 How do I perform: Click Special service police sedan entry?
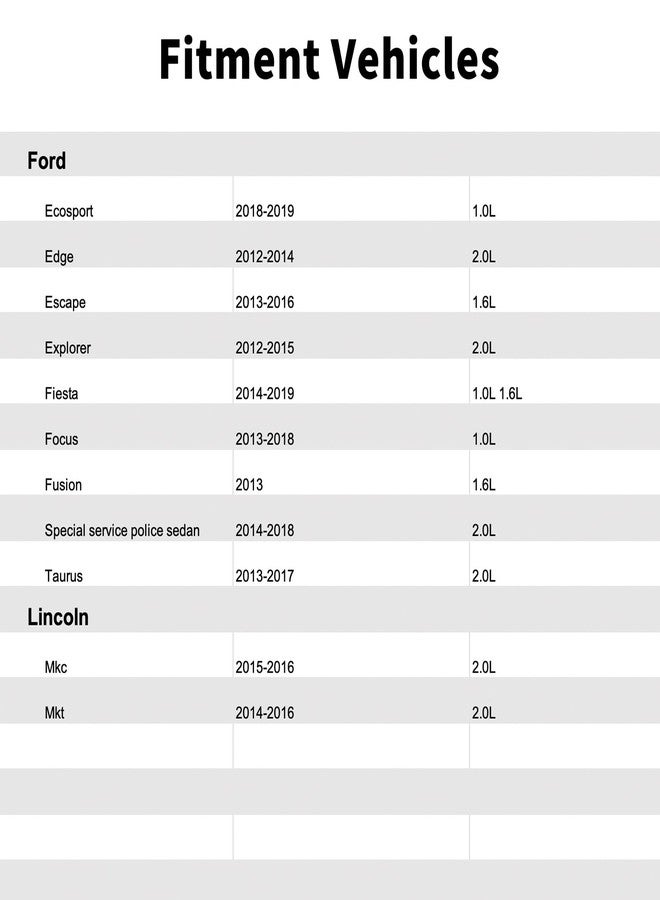tap(122, 530)
